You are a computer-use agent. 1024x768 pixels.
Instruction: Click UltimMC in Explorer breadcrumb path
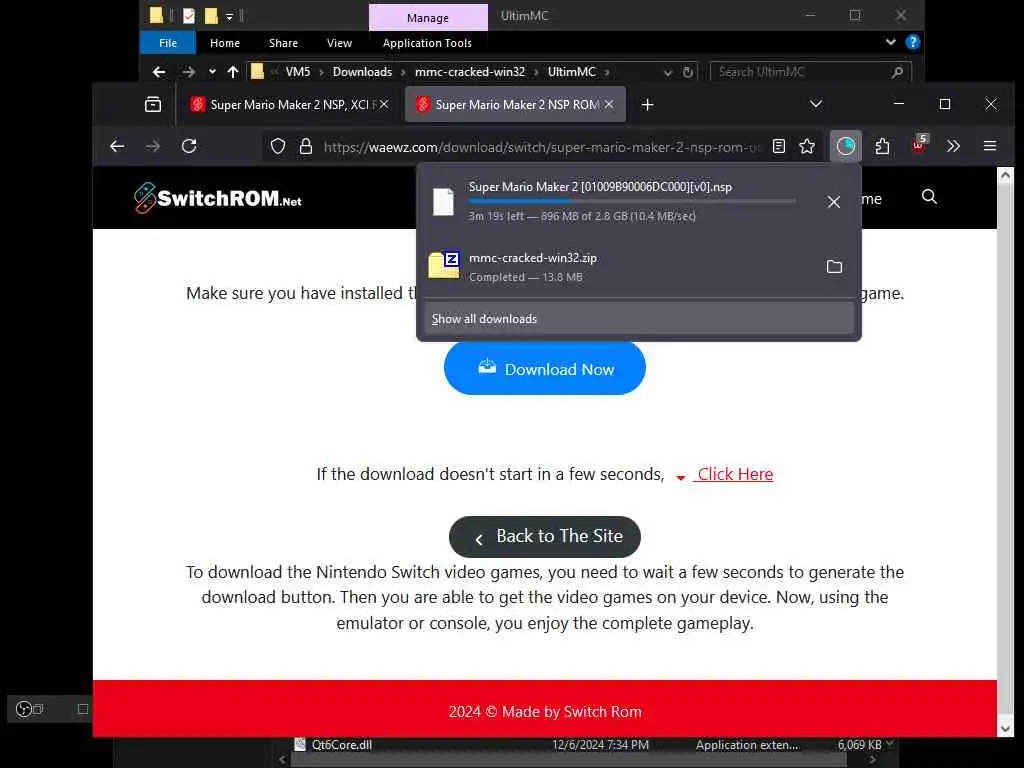point(571,72)
